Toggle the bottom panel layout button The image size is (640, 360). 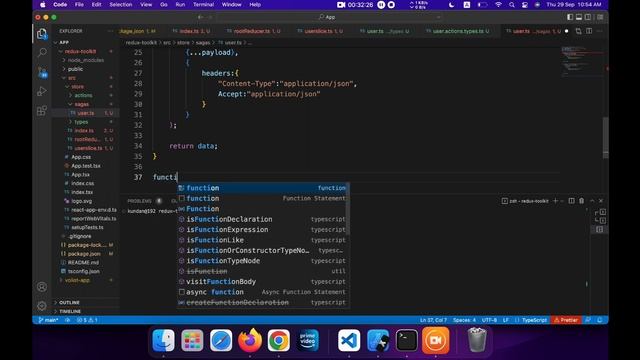coord(579,17)
